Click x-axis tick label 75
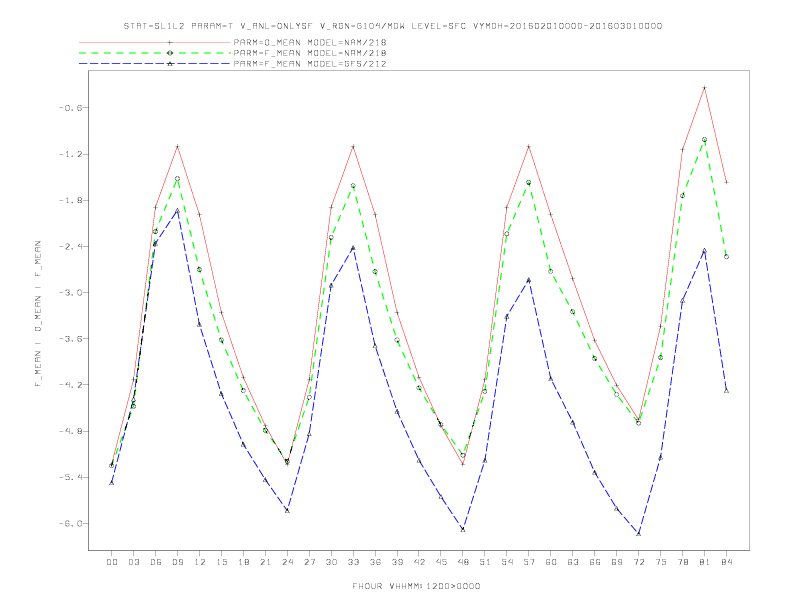 (661, 562)
